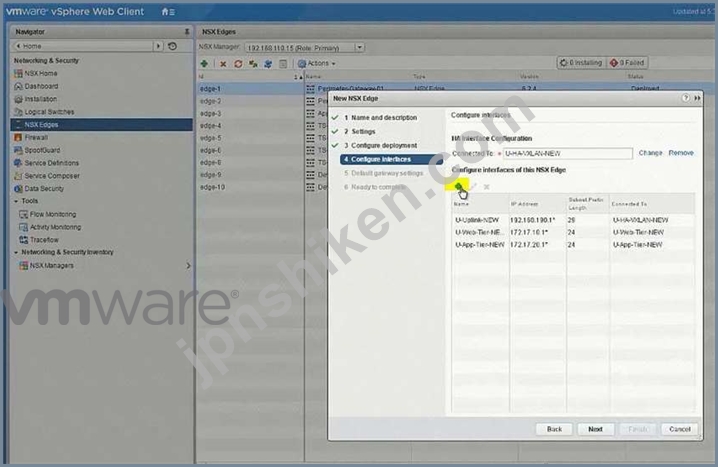The height and width of the screenshot is (467, 718).
Task: Click the Connected To input field
Action: [568, 153]
